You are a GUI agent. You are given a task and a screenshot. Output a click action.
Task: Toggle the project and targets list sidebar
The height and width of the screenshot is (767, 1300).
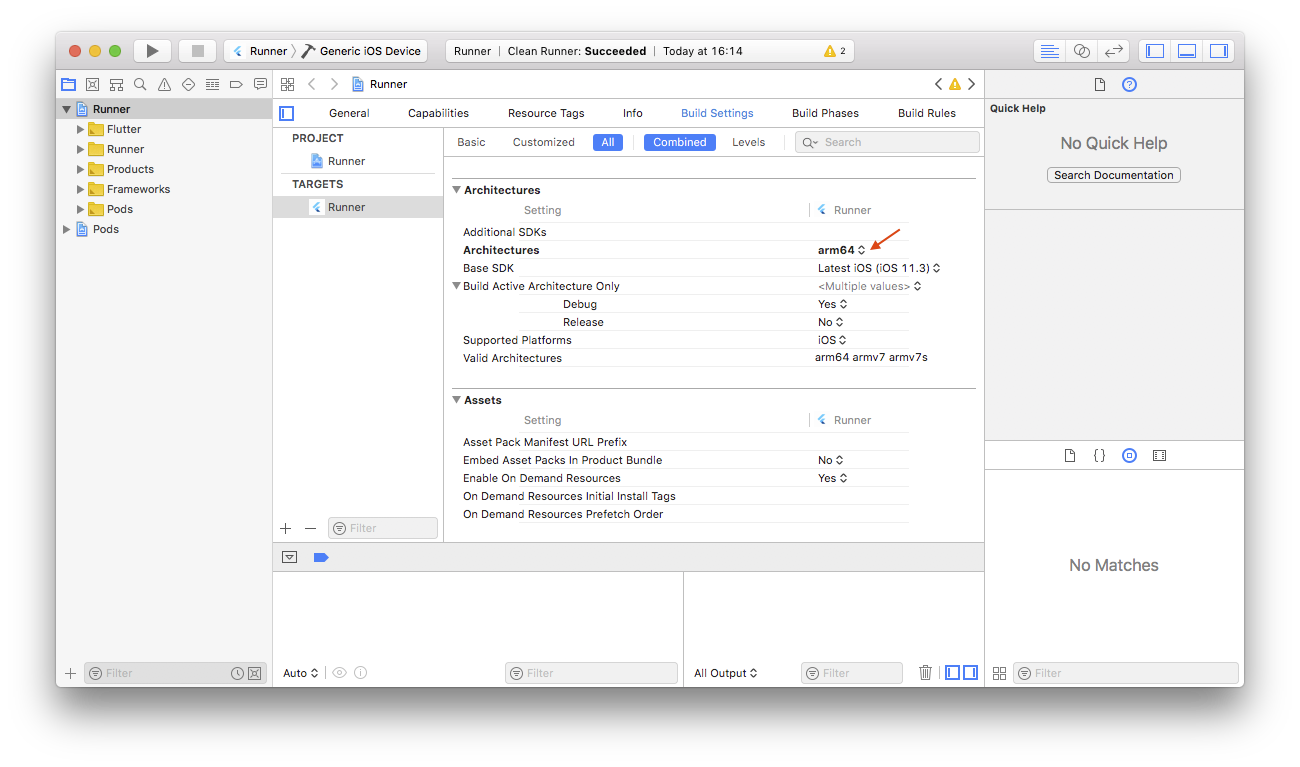287,113
